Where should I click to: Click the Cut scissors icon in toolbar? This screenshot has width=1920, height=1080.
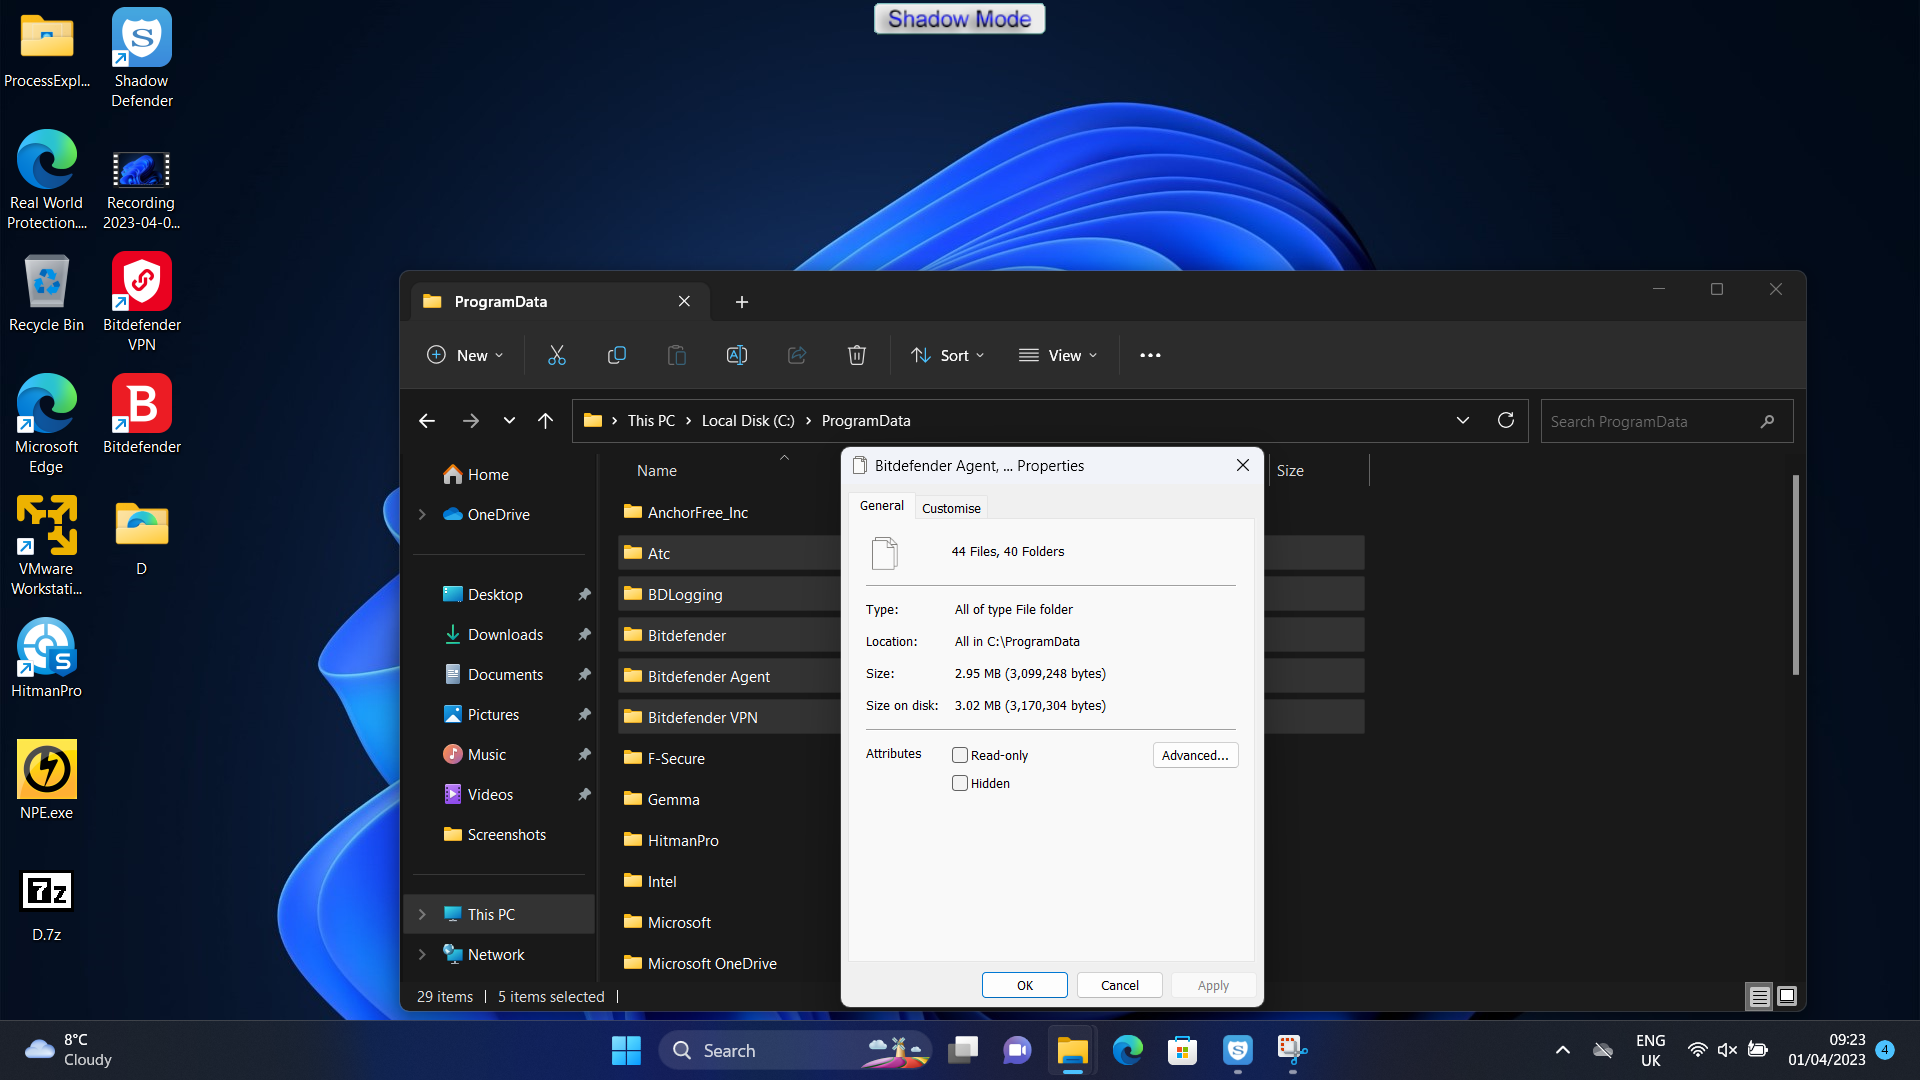557,355
